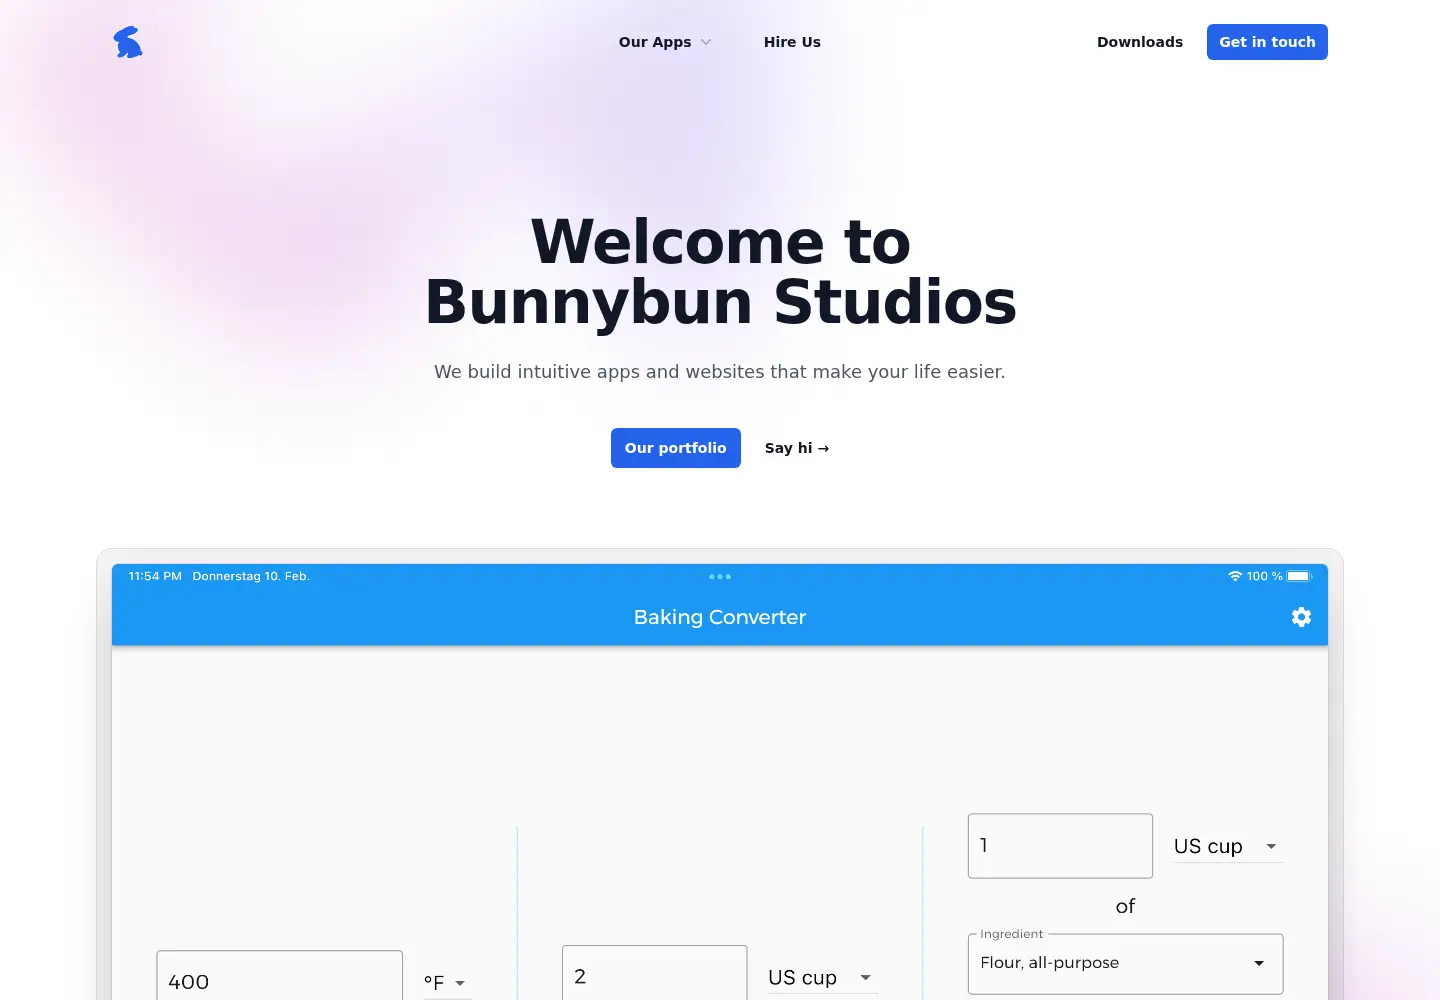1440x1000 pixels.
Task: Open the US cup dropdown beside value 1
Action: click(x=1228, y=846)
